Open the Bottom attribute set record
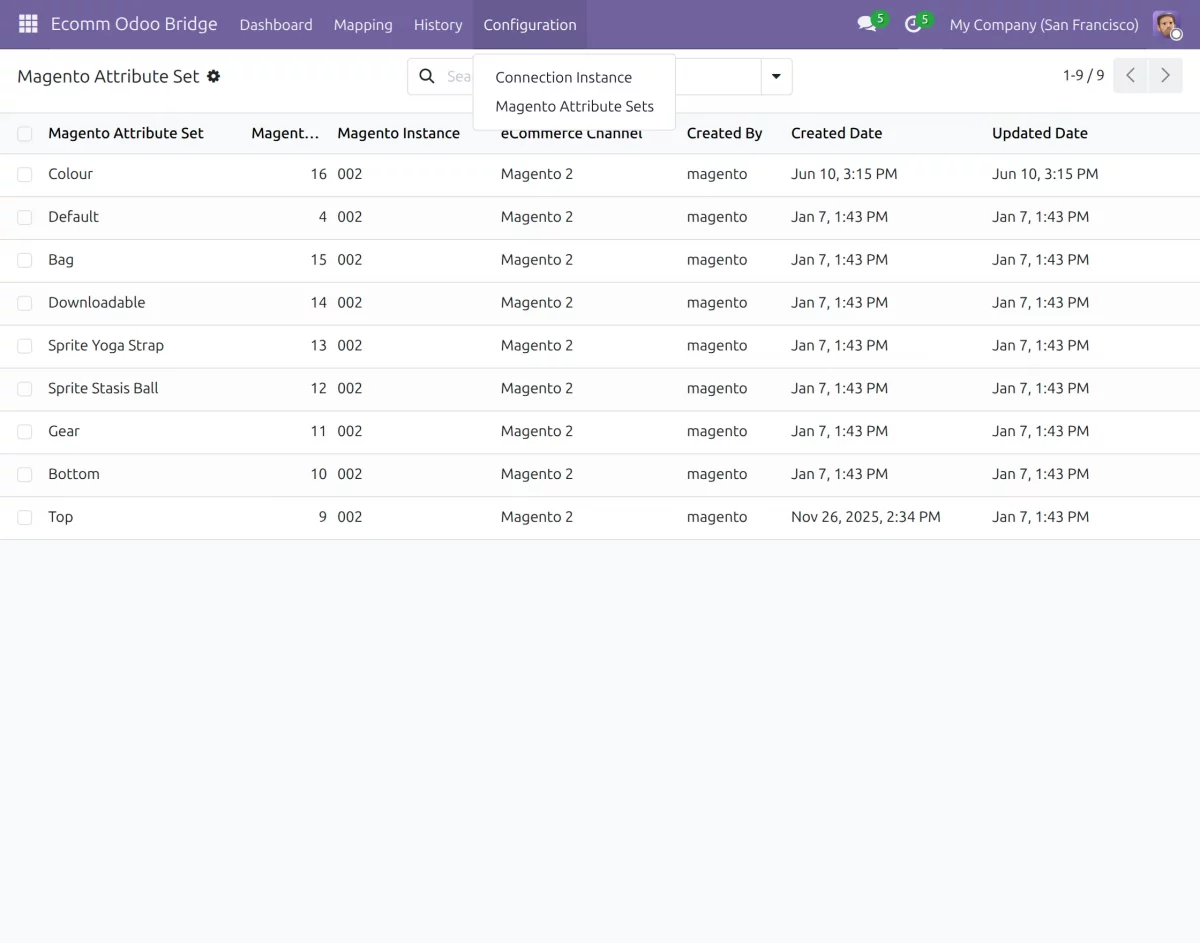 click(x=74, y=475)
